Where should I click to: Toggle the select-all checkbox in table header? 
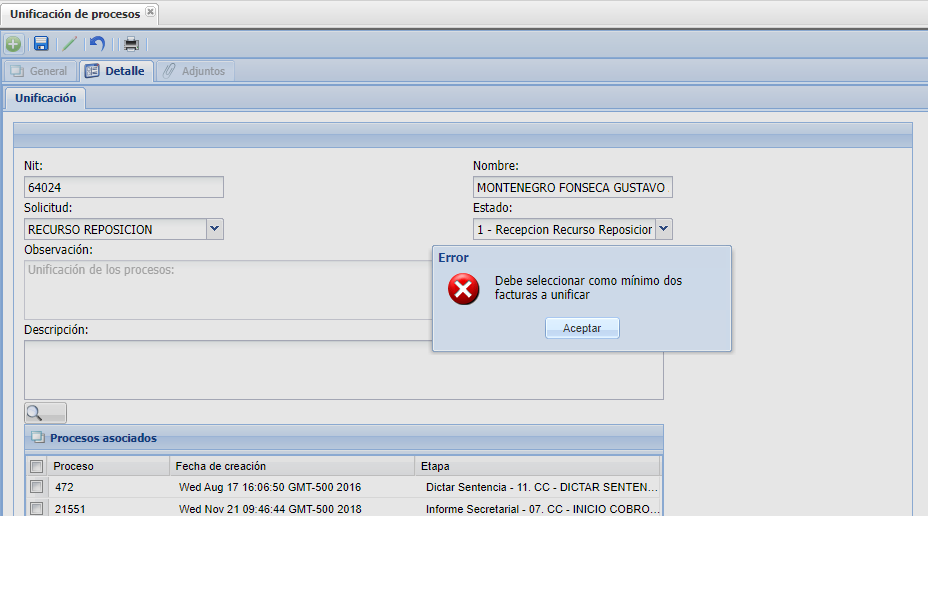point(37,466)
